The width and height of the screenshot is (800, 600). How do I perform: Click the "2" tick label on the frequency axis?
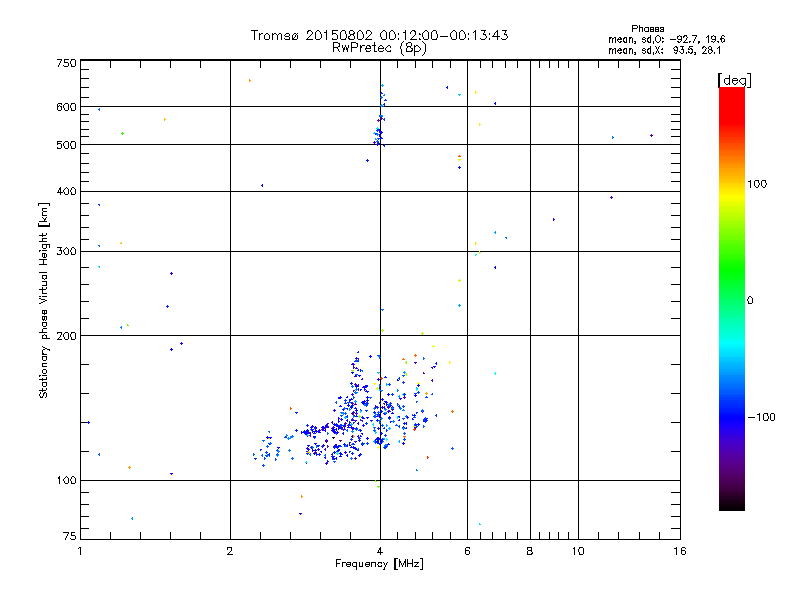pyautogui.click(x=230, y=551)
